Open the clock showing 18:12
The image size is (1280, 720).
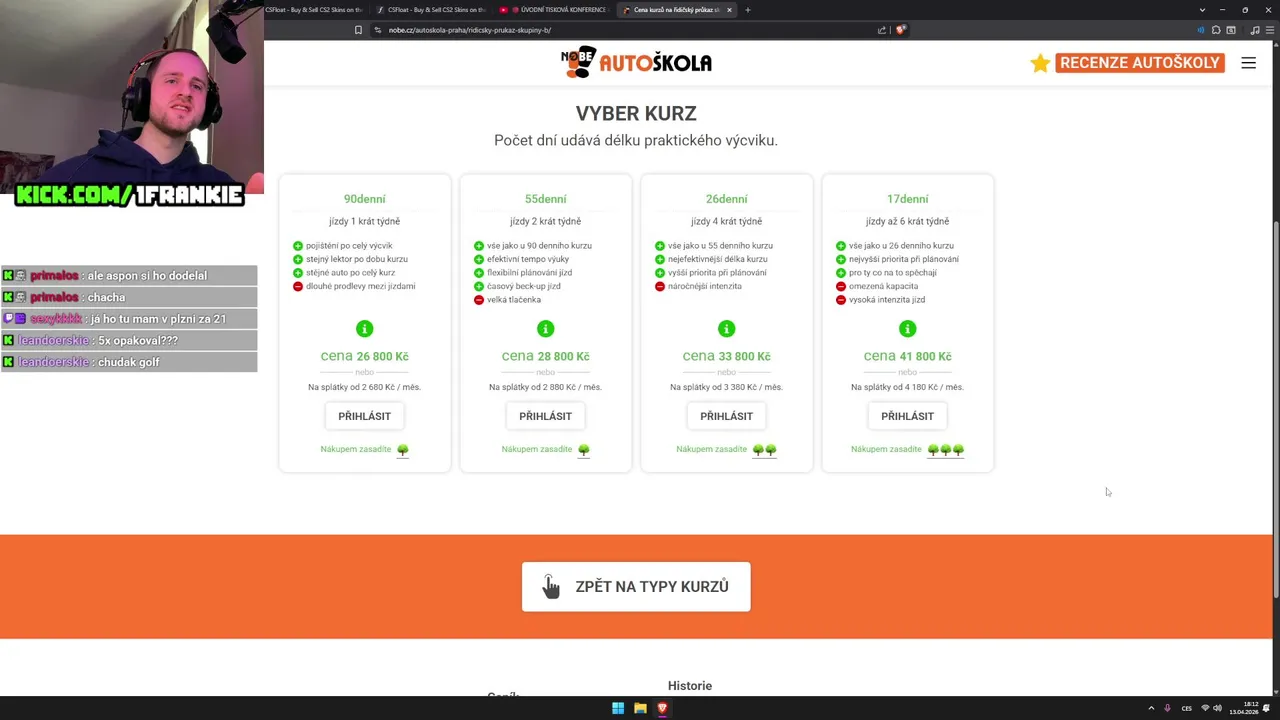[x=1243, y=708]
